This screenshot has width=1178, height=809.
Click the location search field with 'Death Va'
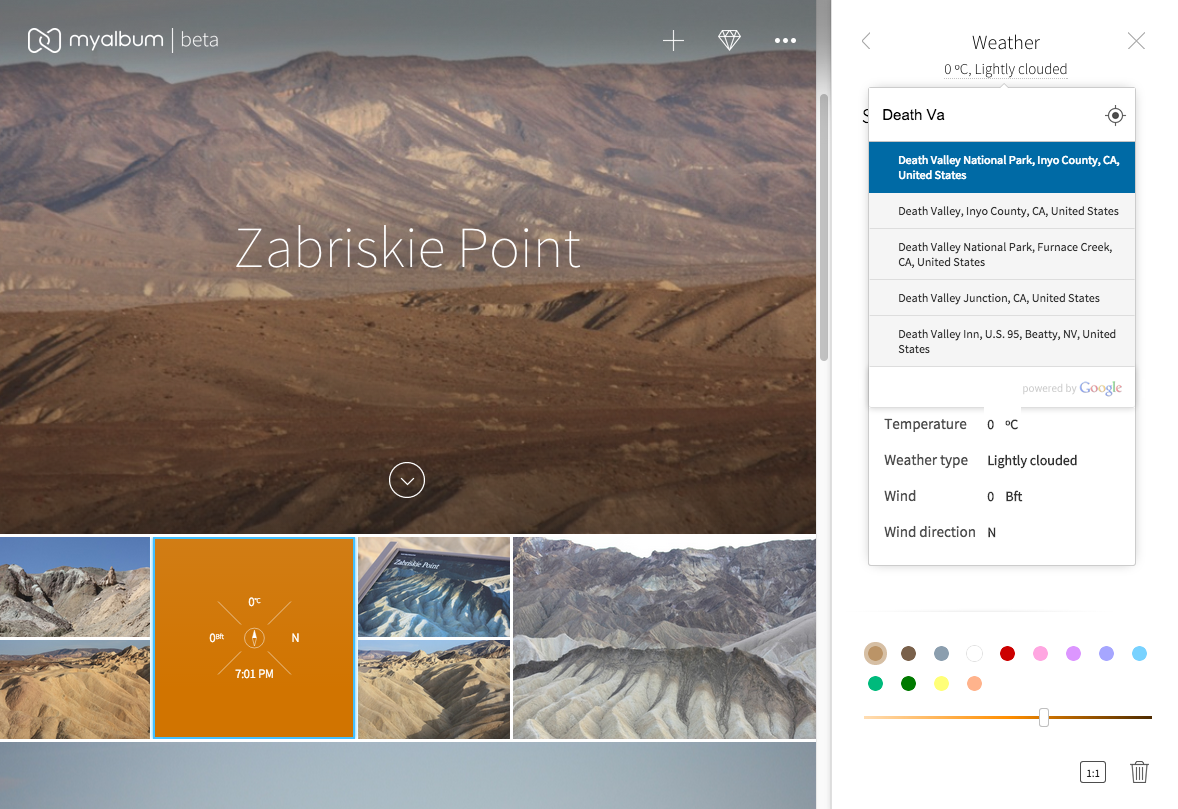(985, 115)
